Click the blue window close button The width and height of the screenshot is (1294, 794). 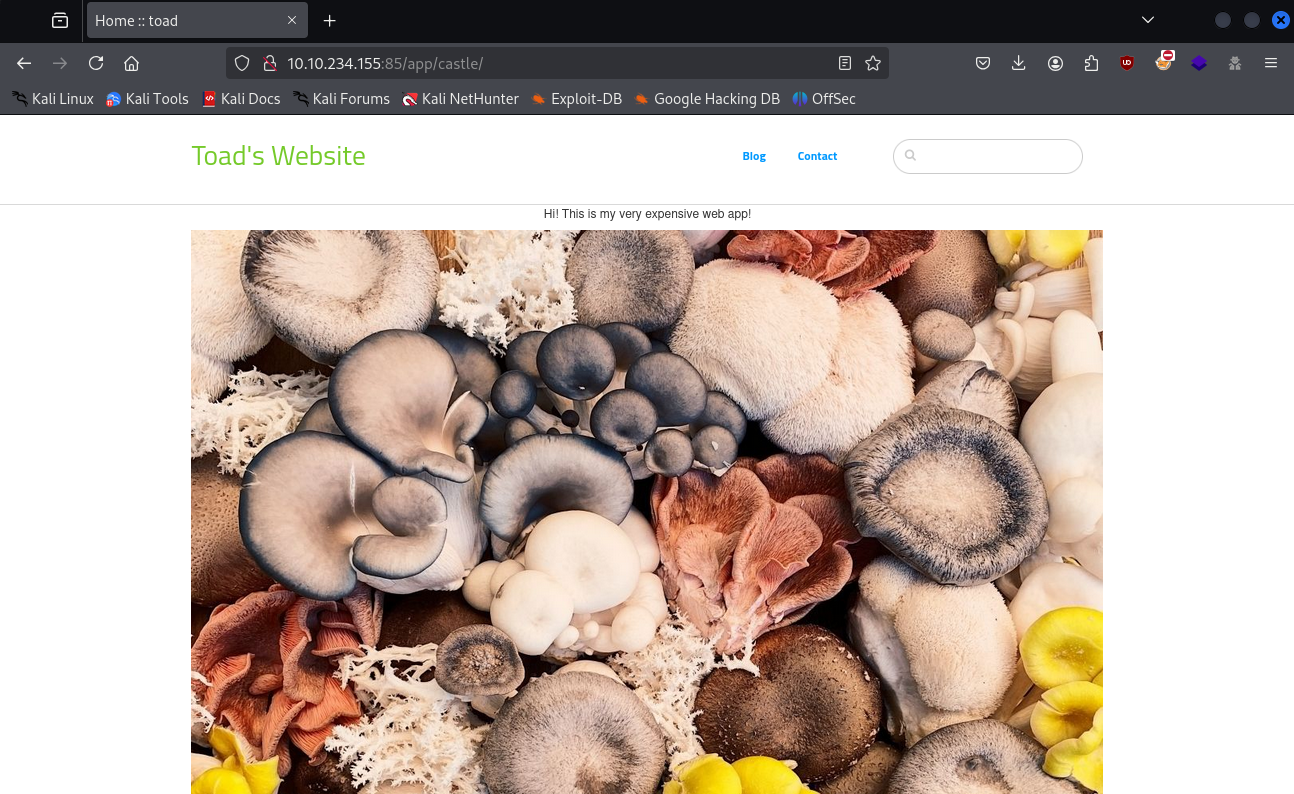click(x=1280, y=20)
